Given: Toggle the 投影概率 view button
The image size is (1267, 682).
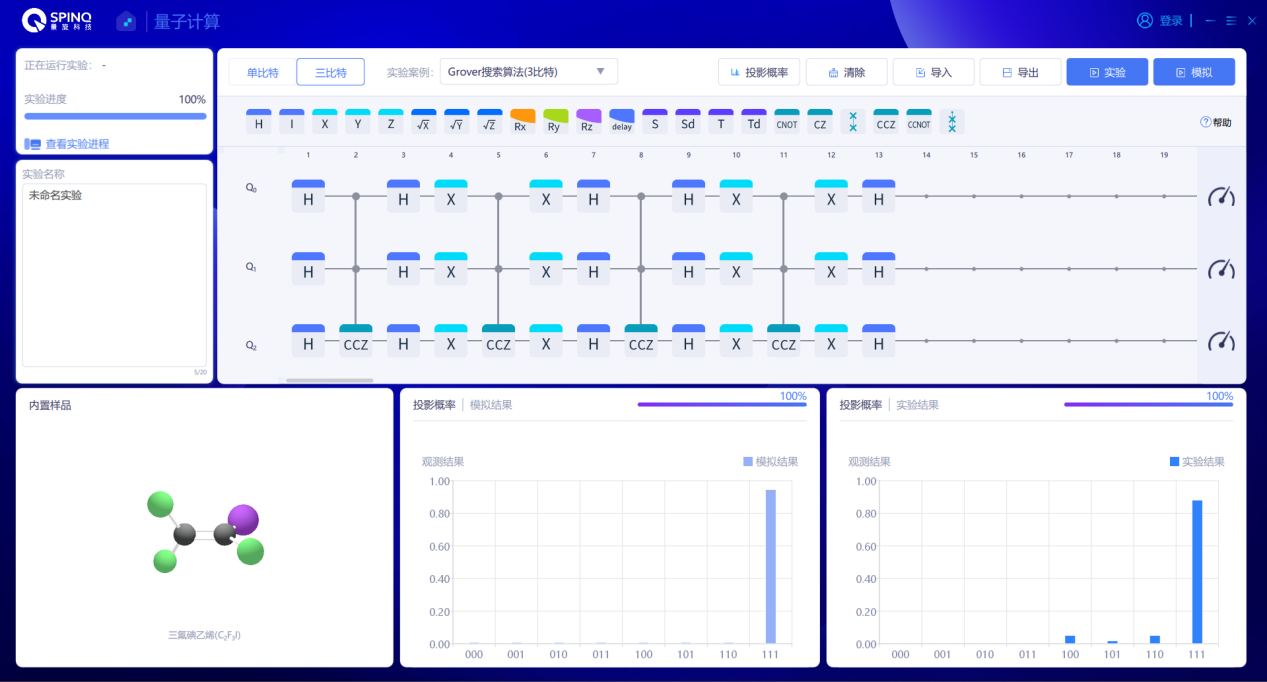Looking at the screenshot, I should [x=760, y=72].
